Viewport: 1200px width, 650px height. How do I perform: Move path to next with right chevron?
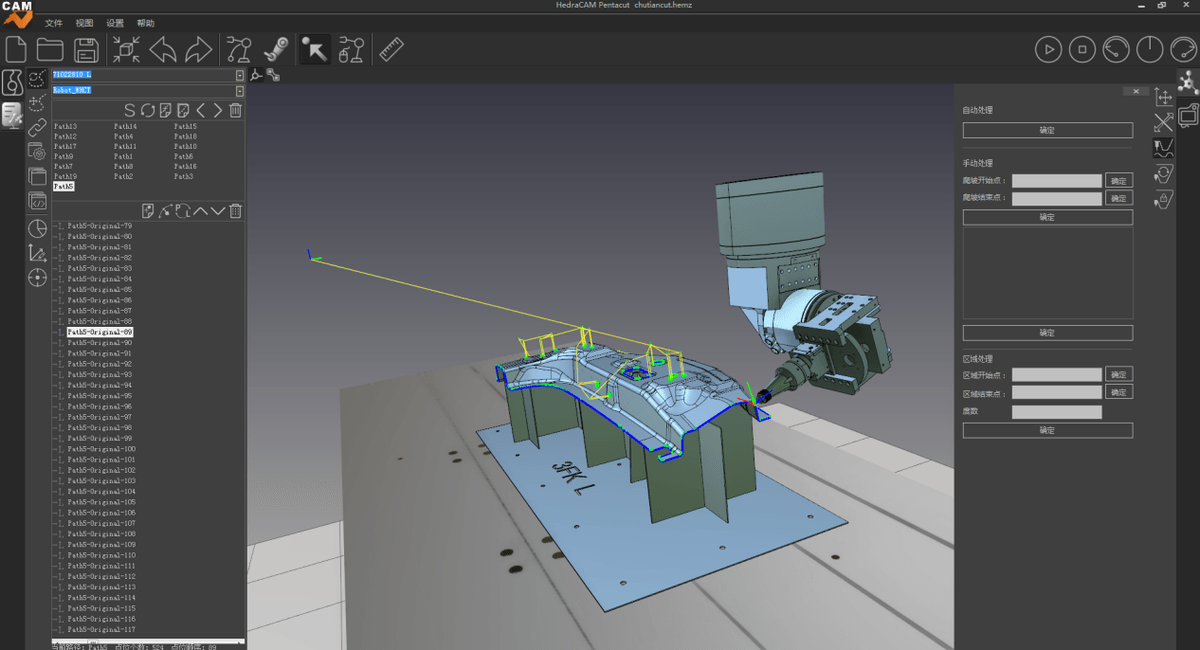point(217,110)
